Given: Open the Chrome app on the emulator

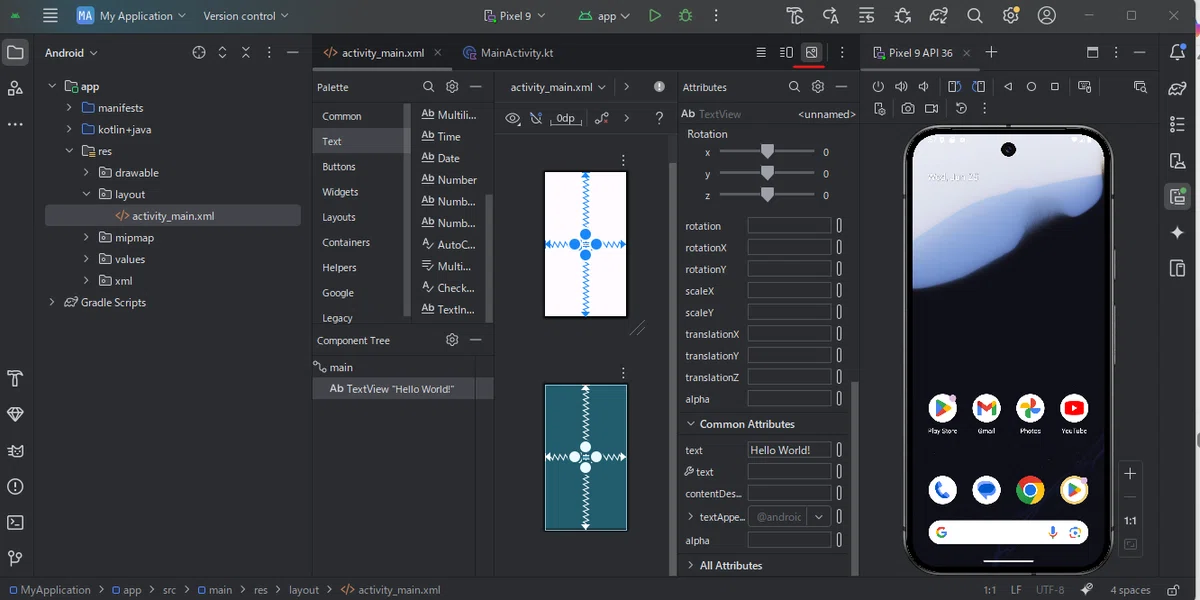Looking at the screenshot, I should [1030, 490].
